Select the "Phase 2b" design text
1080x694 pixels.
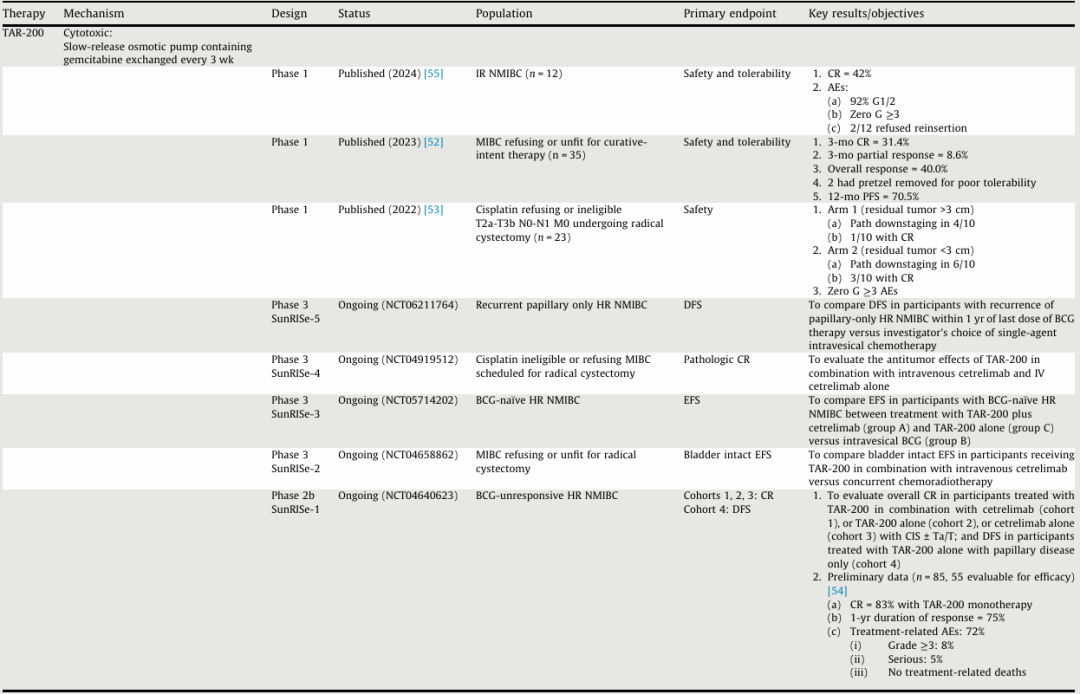(x=293, y=496)
